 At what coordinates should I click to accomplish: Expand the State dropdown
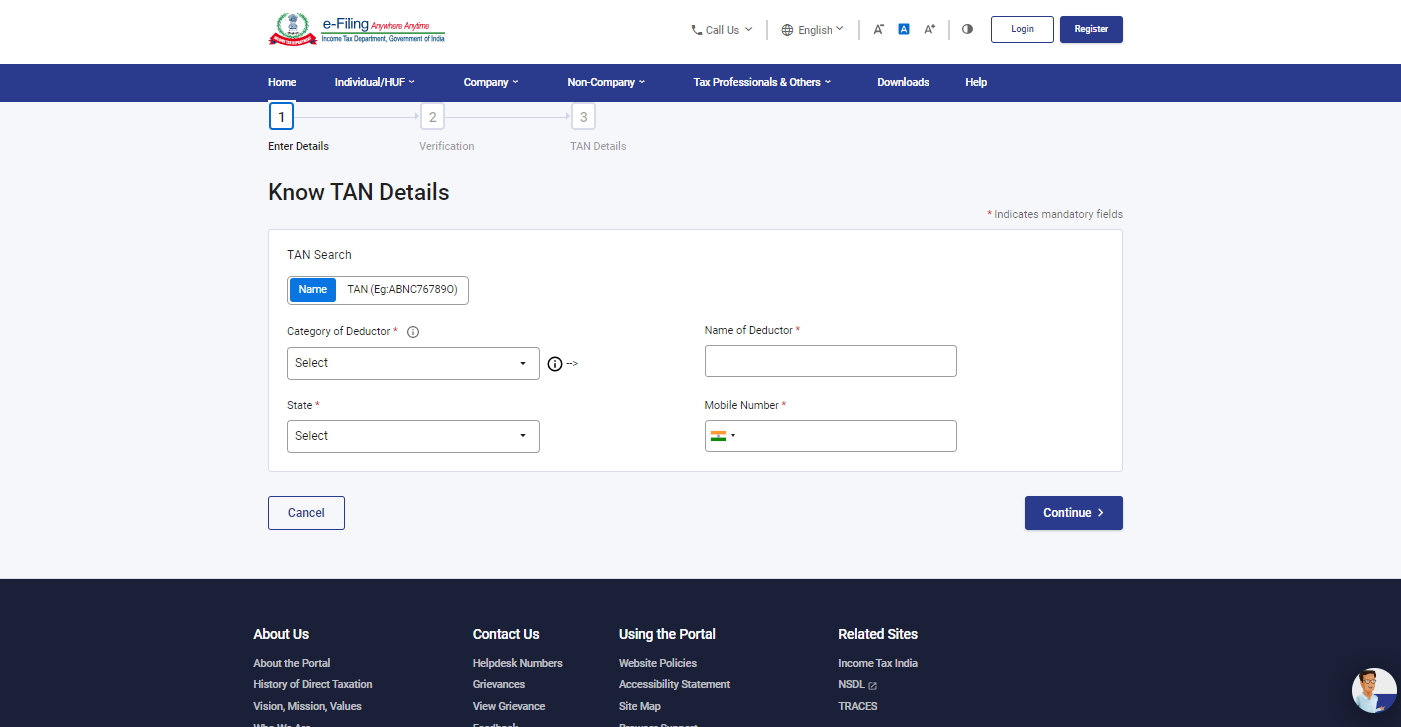pos(413,437)
